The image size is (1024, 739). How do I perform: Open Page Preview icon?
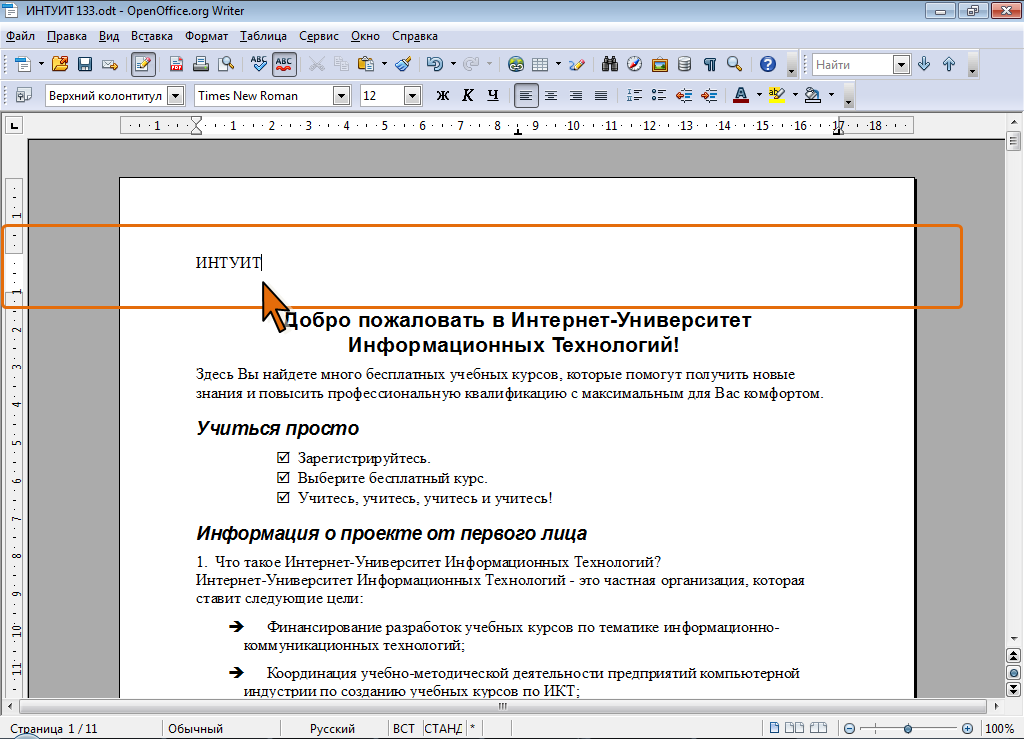[226, 64]
